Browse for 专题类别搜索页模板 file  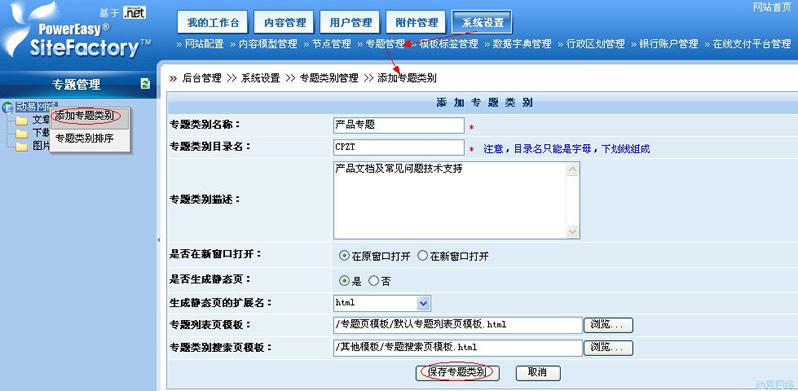[609, 348]
